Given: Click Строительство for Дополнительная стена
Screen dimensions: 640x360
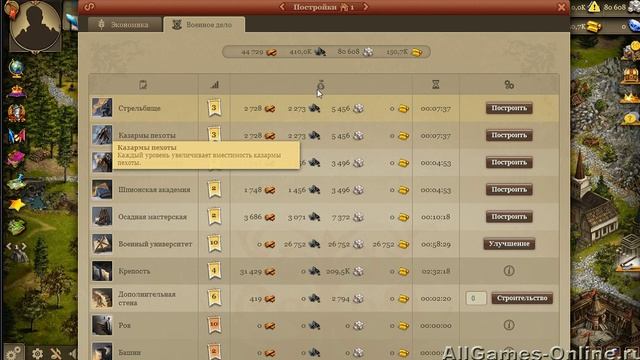Looking at the screenshot, I should (522, 298).
